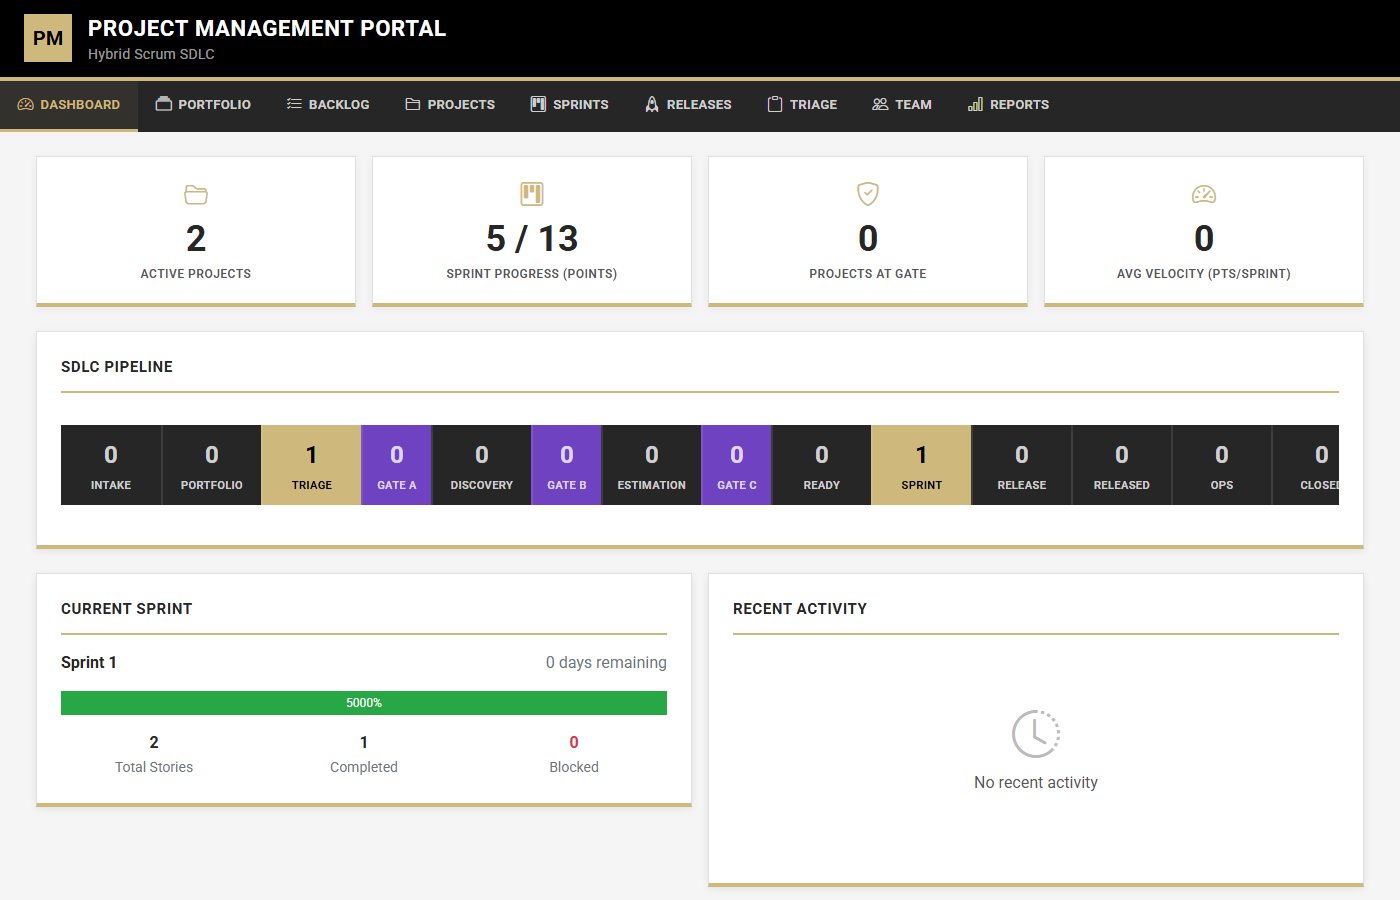Click the Team people icon
The image size is (1400, 900).
point(880,104)
